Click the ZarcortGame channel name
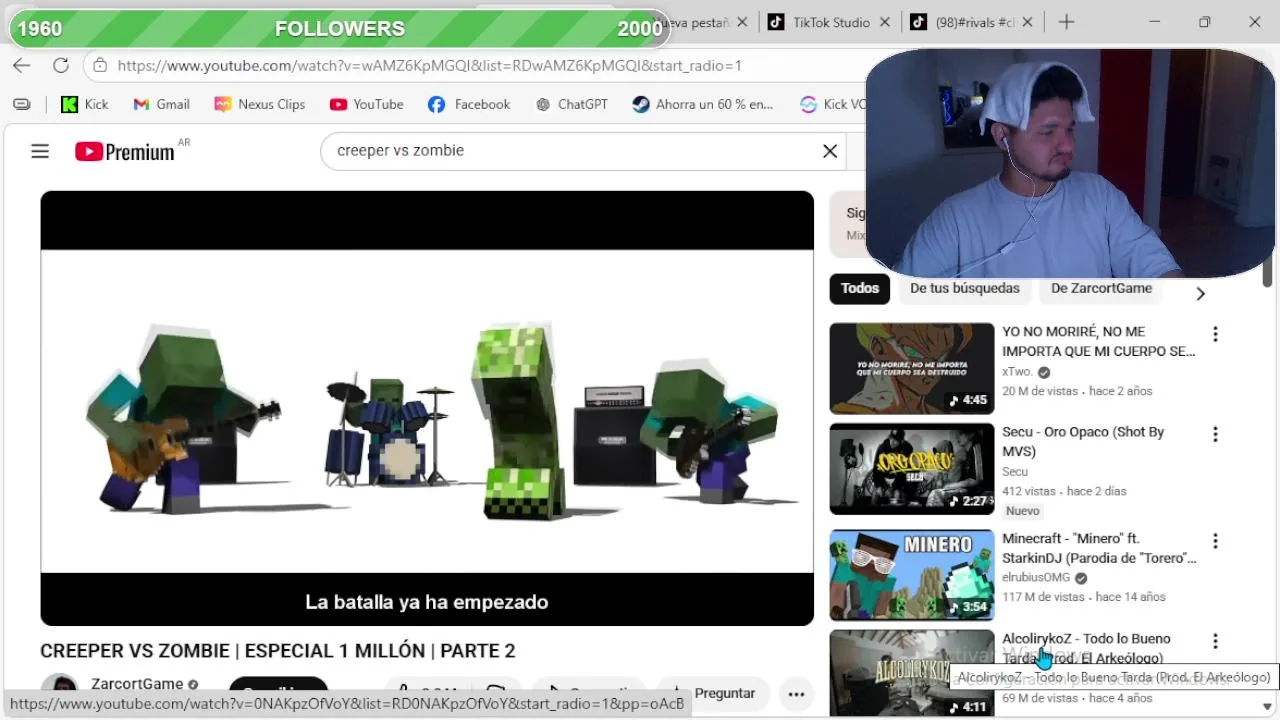Viewport: 1280px width, 720px height. pos(137,685)
